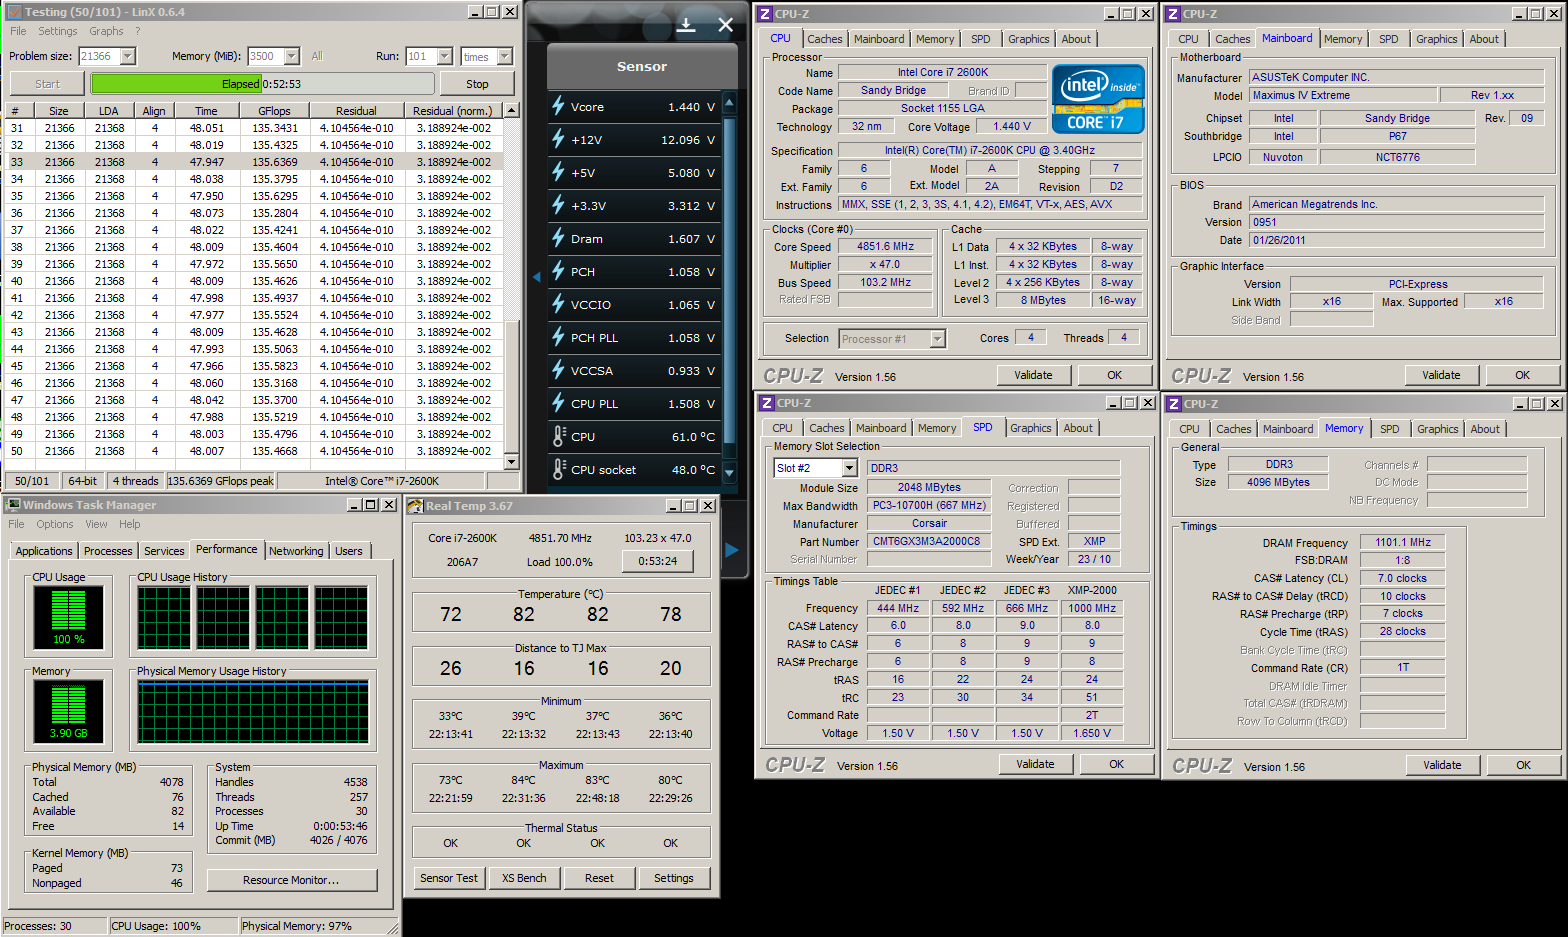Click the Intel Core i7 inside logo

1098,99
